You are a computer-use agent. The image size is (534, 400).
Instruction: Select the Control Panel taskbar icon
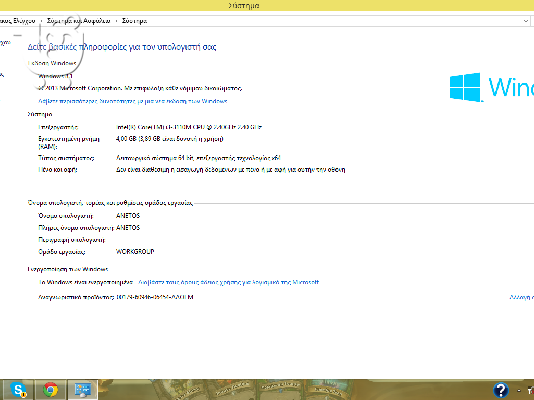83,390
